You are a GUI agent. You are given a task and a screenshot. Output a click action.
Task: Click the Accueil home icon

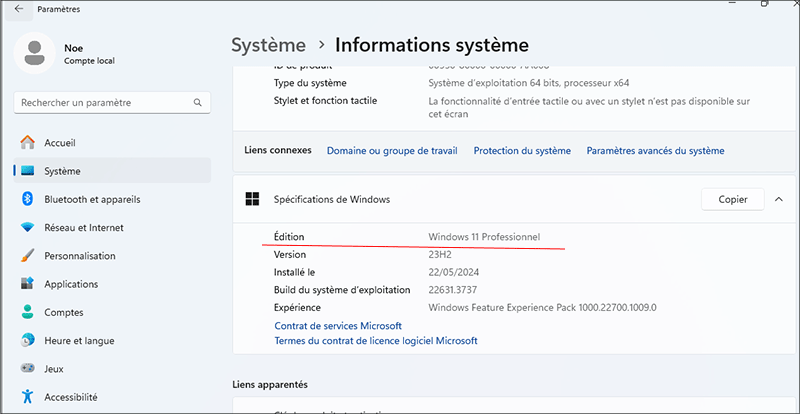[x=28, y=142]
